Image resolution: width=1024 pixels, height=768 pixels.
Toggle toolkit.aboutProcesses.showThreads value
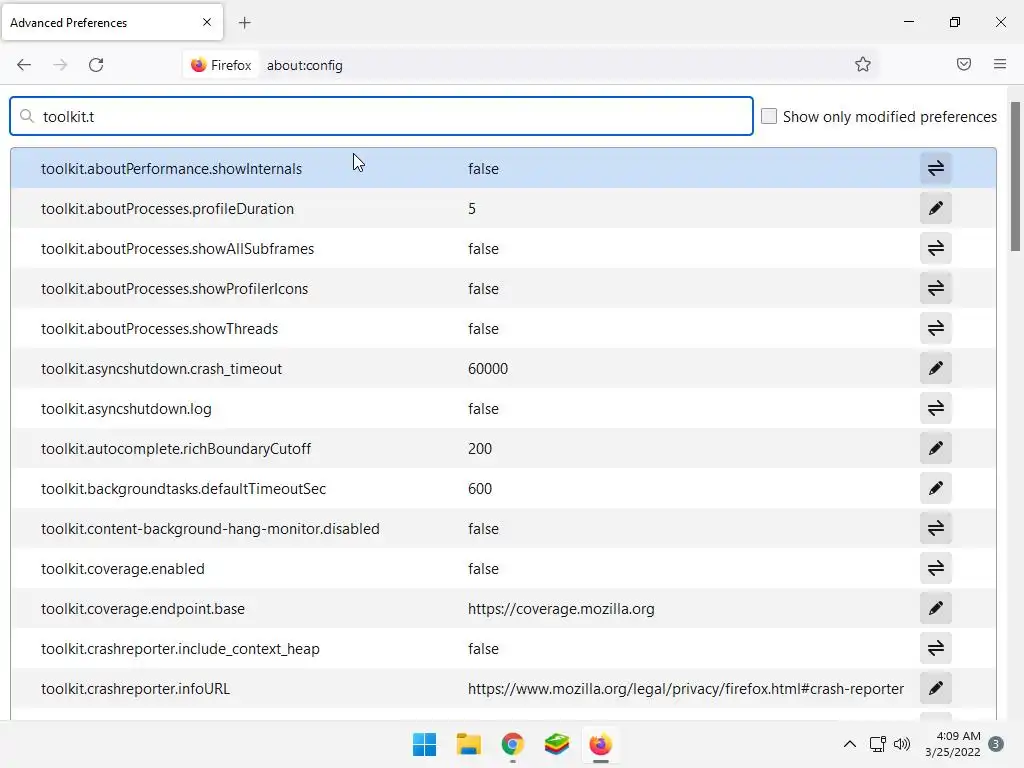click(x=935, y=328)
